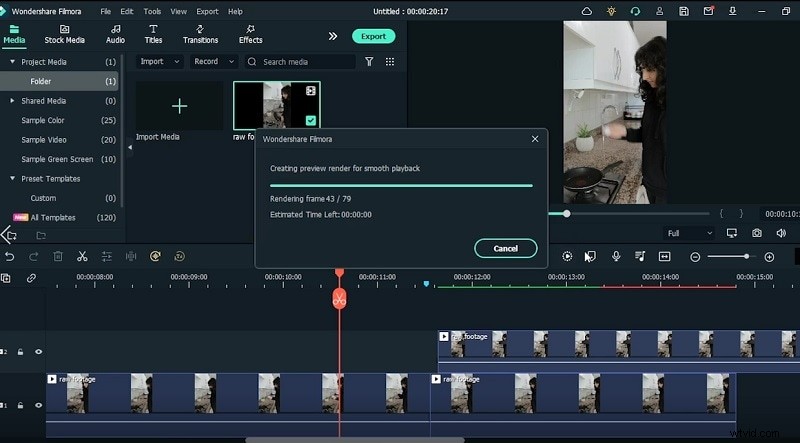Open the File menu
Screen dimensions: 800x443
coord(106,11)
